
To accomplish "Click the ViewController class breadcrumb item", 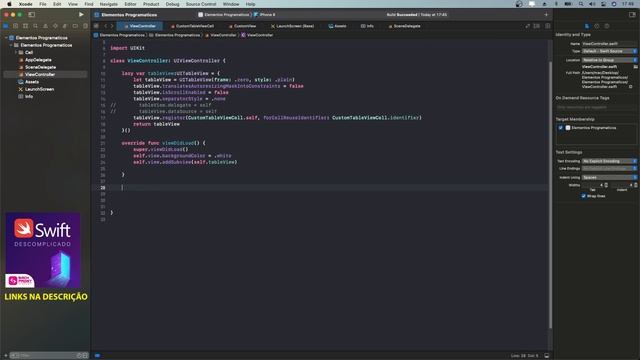I will tap(257, 35).
